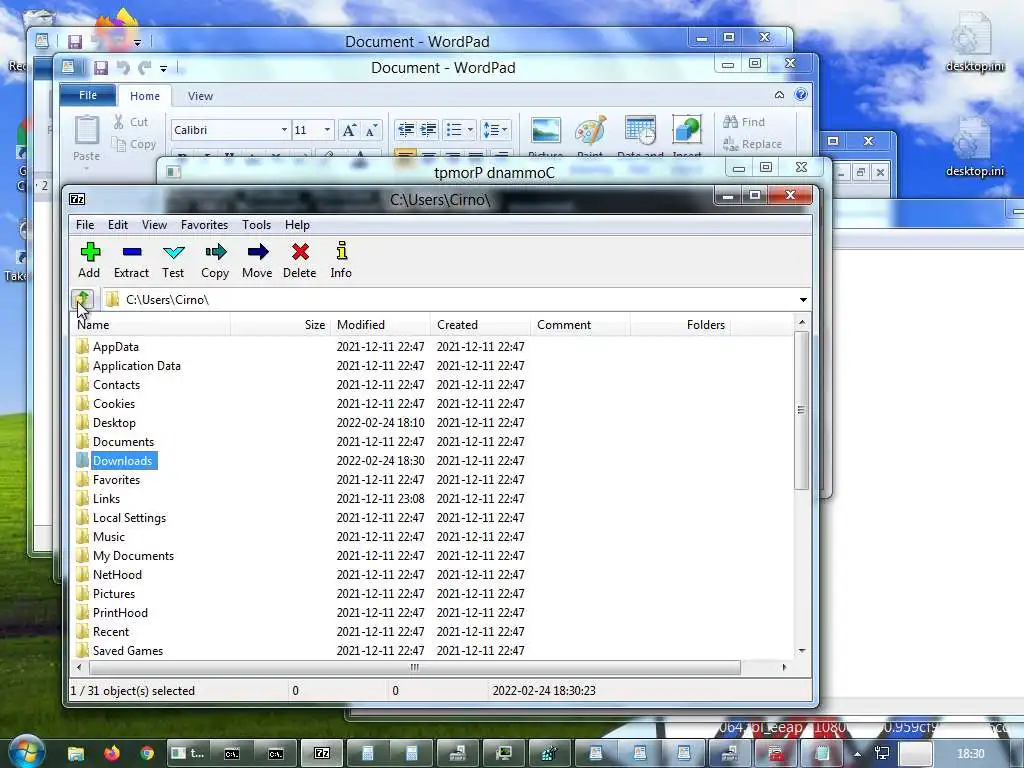Redo in the front WordPad quick access toolbar
Viewport: 1024px width, 768px height.
tap(144, 67)
